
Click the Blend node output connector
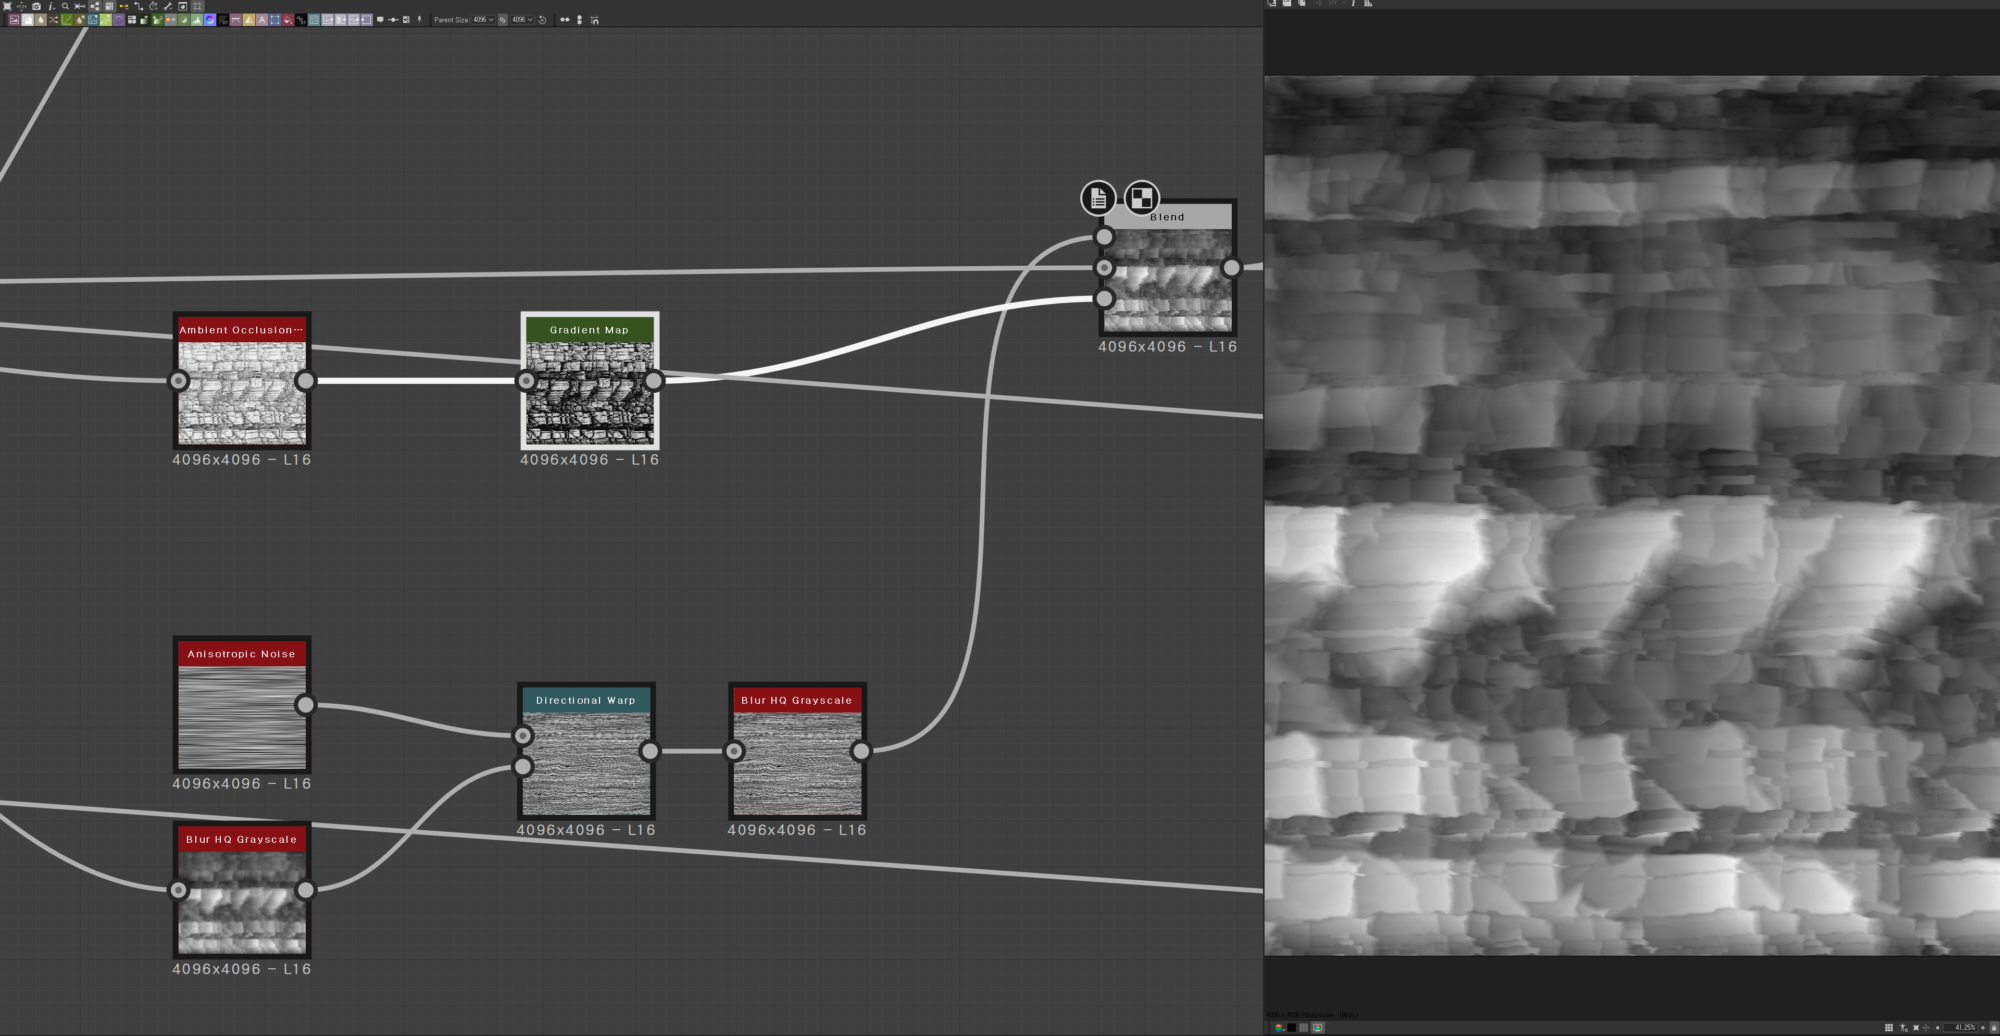click(x=1231, y=268)
